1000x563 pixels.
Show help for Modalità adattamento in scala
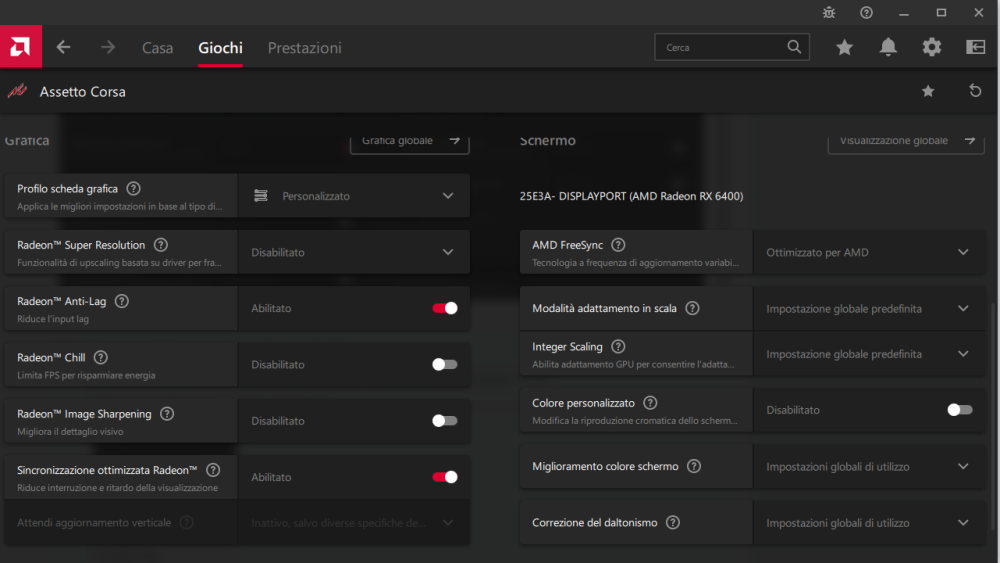(692, 309)
